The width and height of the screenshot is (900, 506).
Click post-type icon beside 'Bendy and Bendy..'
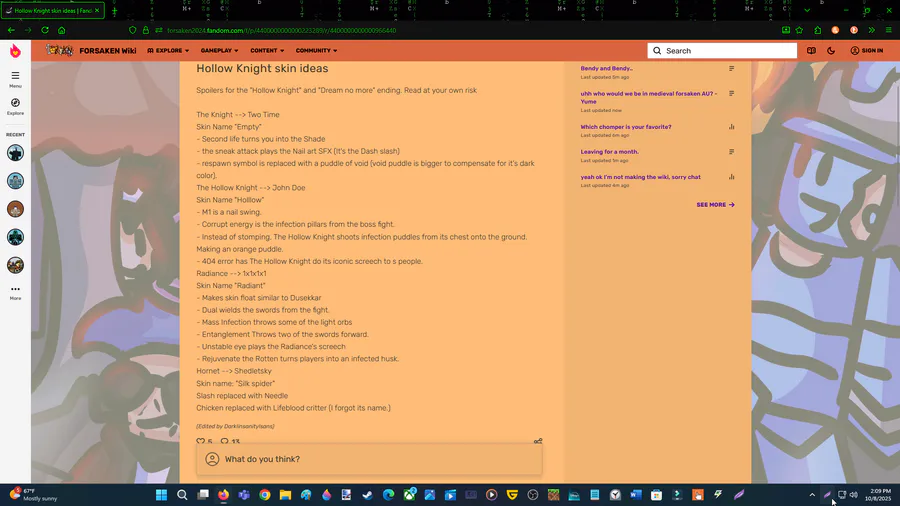tap(731, 68)
